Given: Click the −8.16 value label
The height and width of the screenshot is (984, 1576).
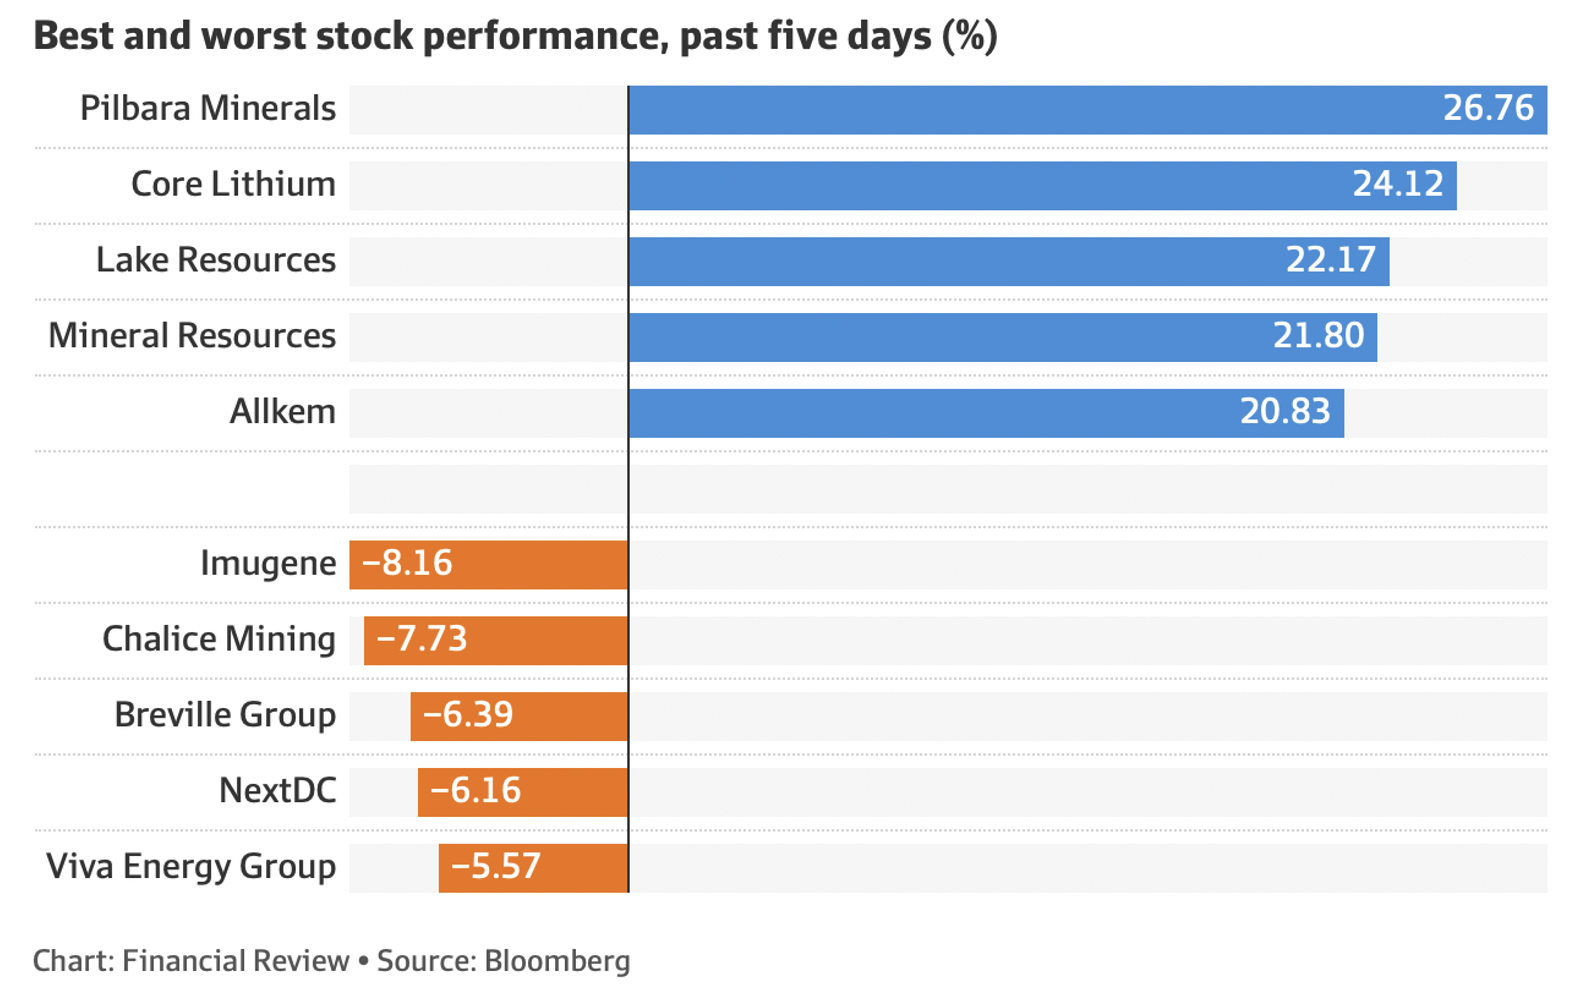Looking at the screenshot, I should point(407,564).
